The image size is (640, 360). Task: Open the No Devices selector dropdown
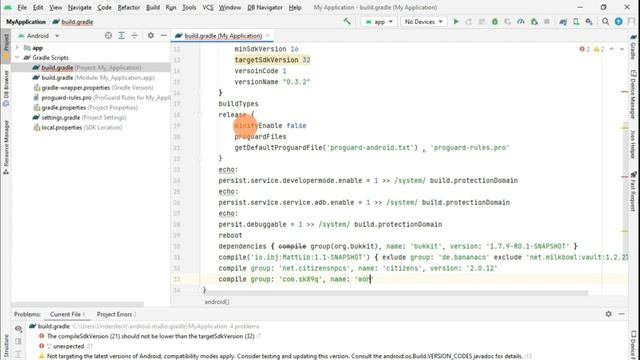click(423, 22)
